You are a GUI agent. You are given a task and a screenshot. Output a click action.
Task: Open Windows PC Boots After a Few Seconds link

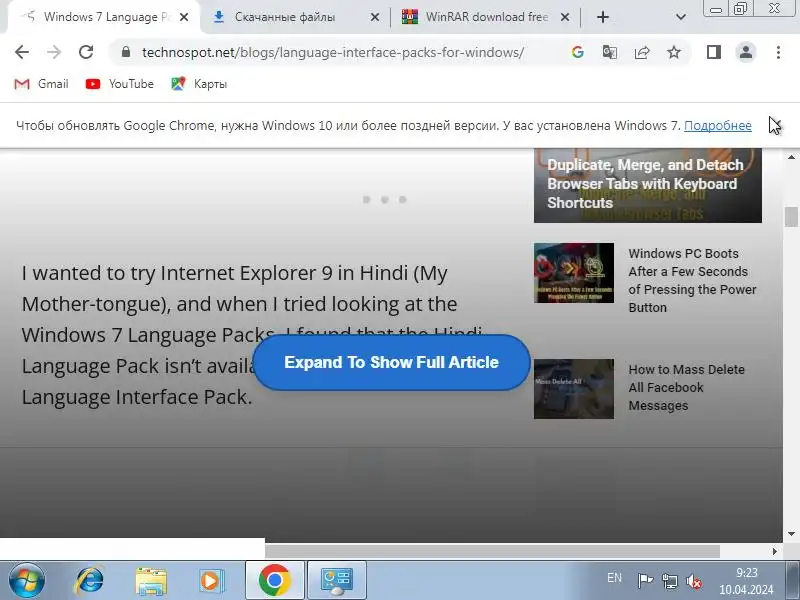pos(692,280)
